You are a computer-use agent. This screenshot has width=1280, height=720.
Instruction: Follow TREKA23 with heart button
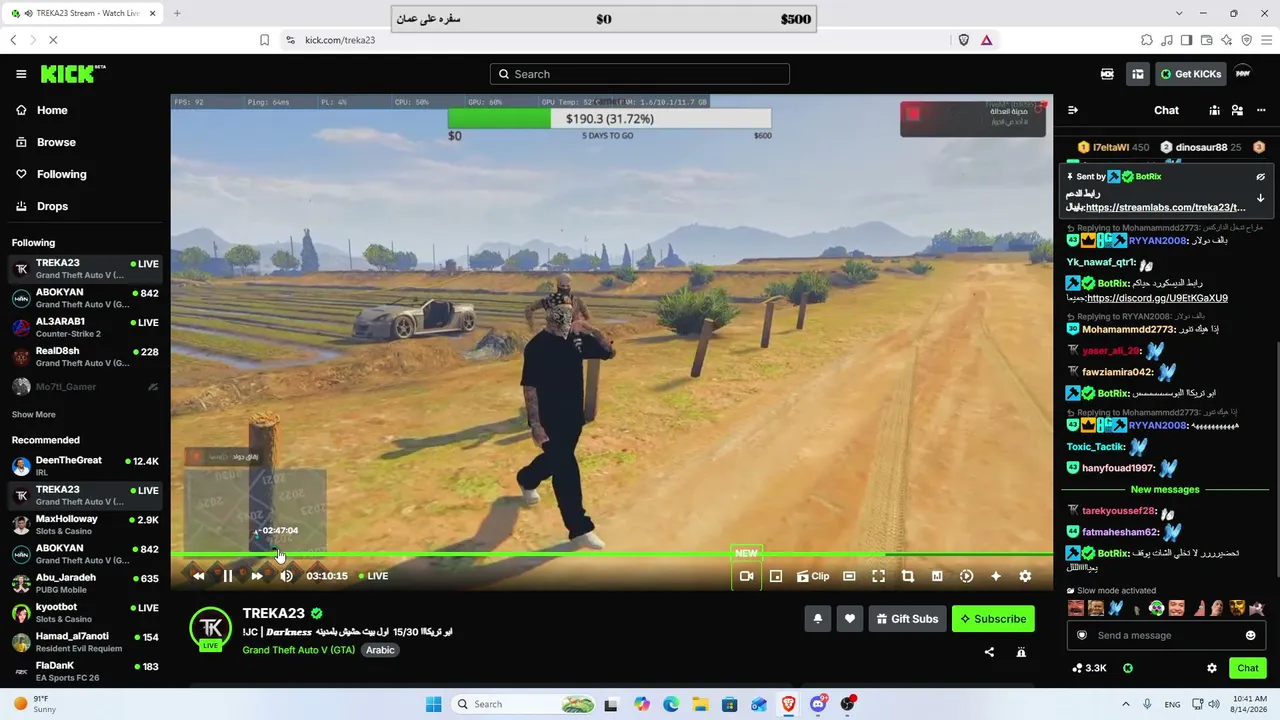[x=850, y=619]
